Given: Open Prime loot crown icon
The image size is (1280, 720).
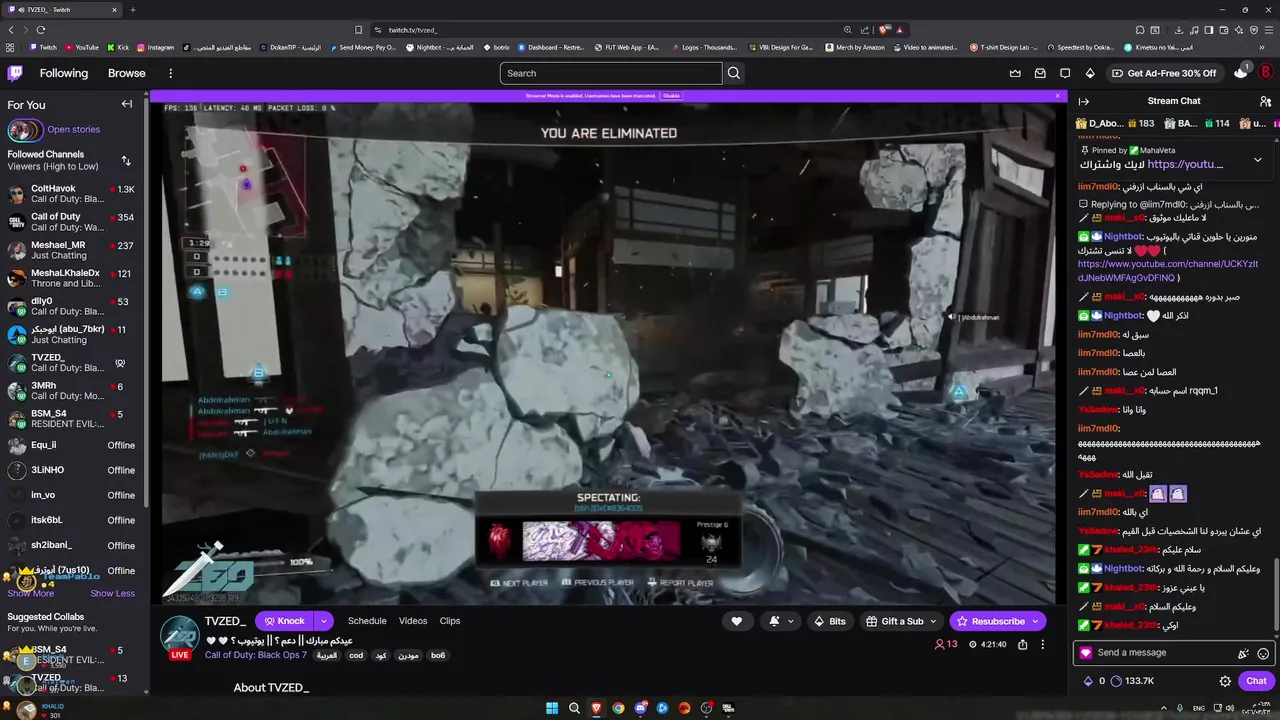Looking at the screenshot, I should click(1015, 73).
